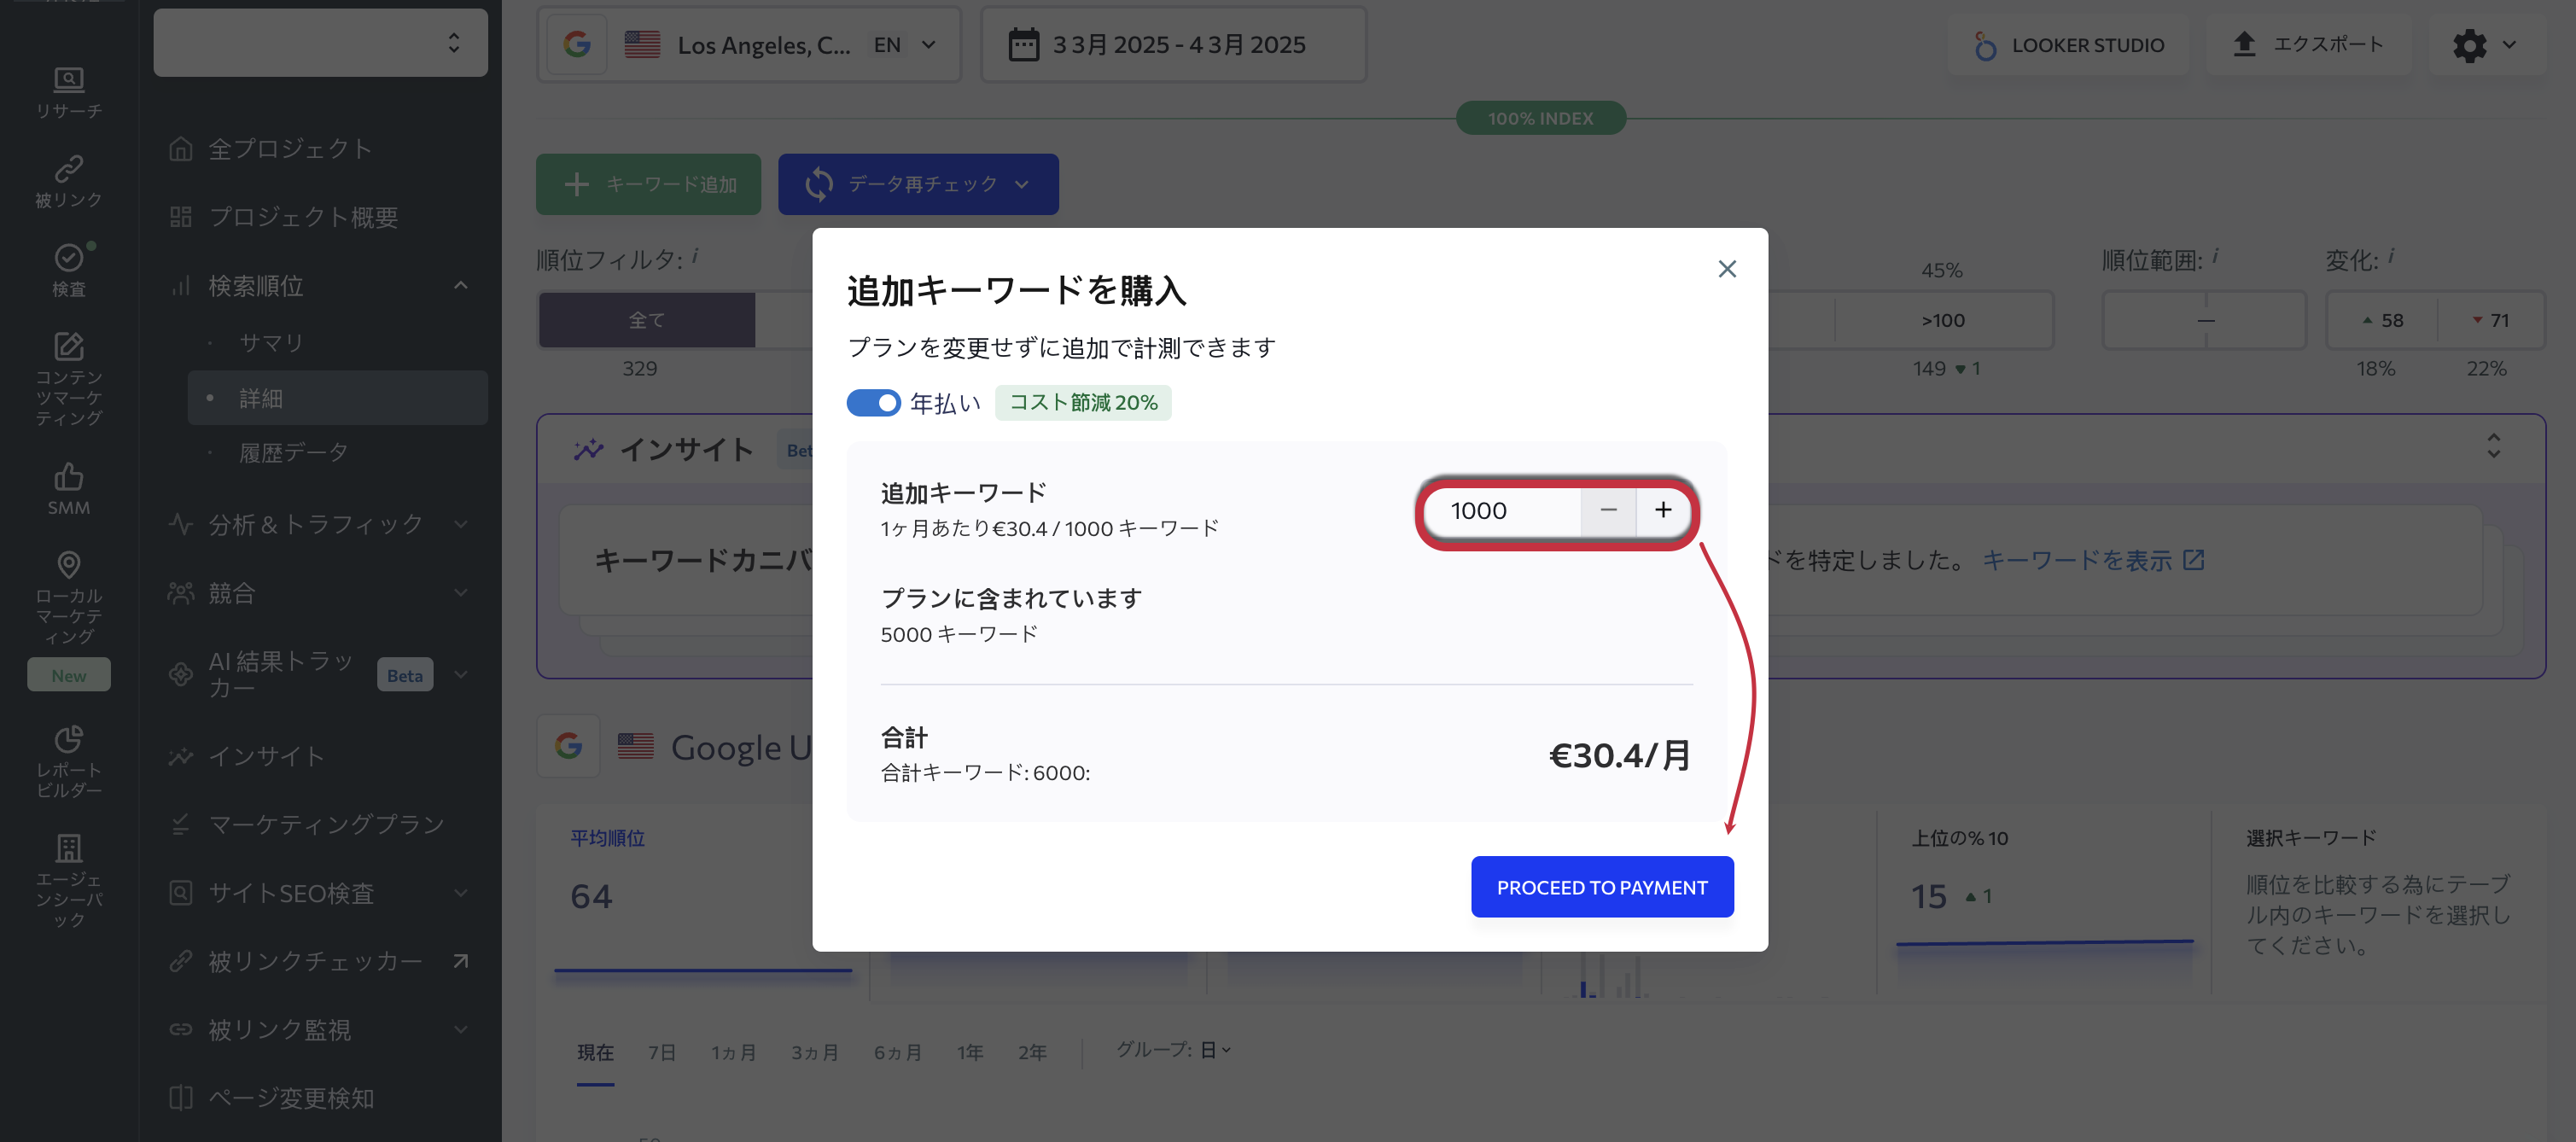
Task: Toggle the 年払い annual billing switch
Action: tap(873, 403)
